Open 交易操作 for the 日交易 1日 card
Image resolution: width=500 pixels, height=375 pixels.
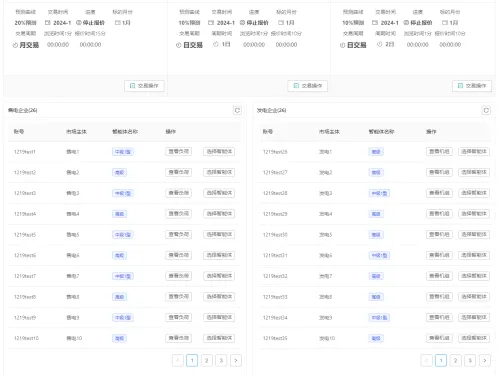308,86
